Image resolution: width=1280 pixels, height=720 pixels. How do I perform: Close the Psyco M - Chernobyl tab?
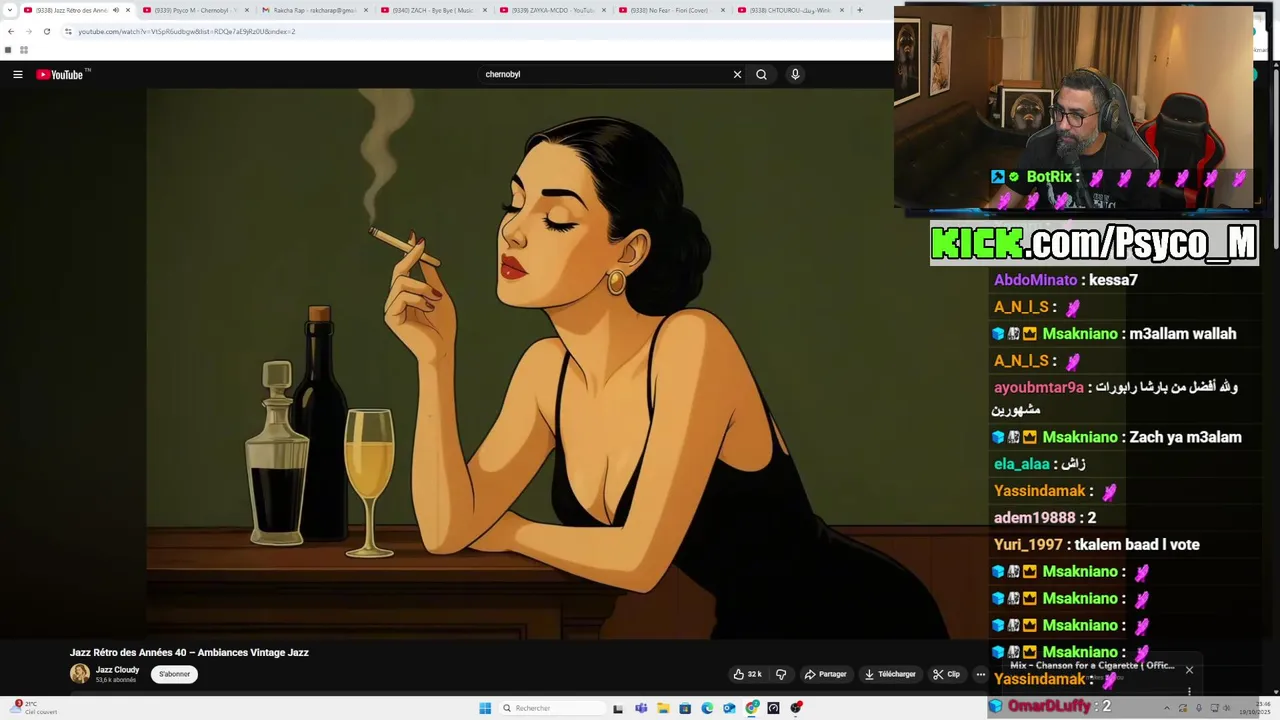point(247,10)
